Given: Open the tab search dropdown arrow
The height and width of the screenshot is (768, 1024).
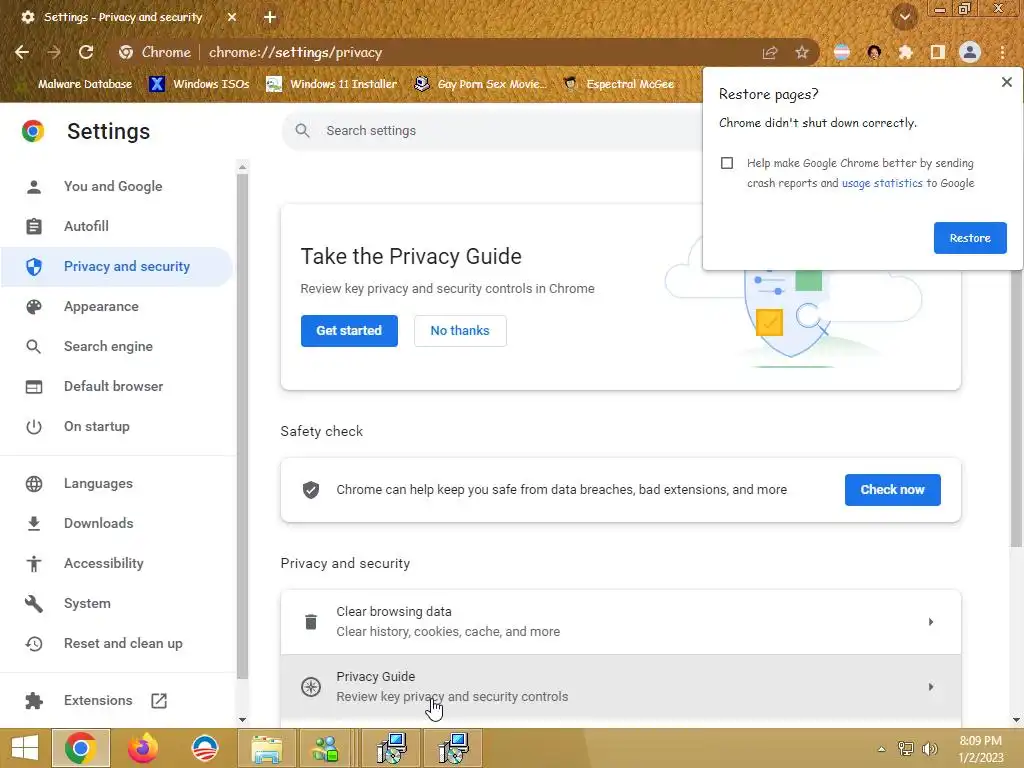Looking at the screenshot, I should coord(905,17).
